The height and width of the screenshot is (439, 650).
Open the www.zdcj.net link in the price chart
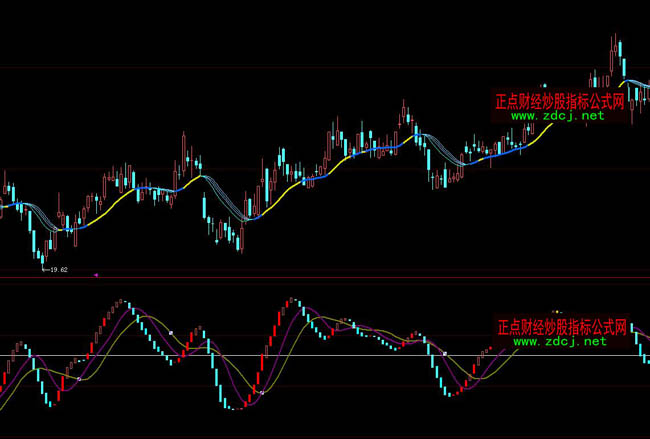(x=558, y=116)
